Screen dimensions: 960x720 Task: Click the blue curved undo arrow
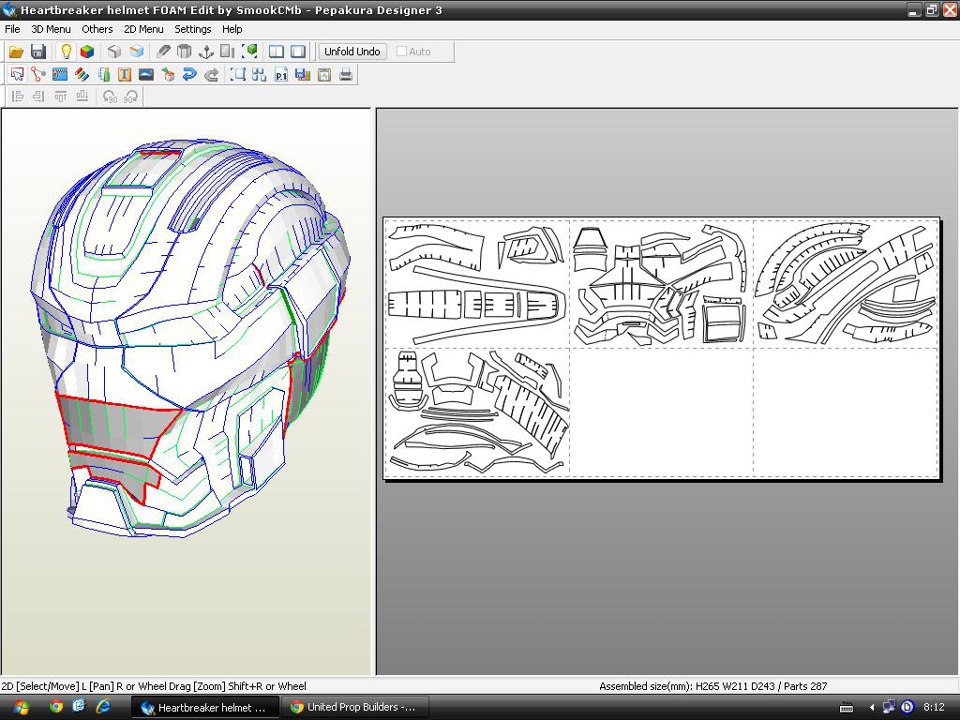coord(189,75)
